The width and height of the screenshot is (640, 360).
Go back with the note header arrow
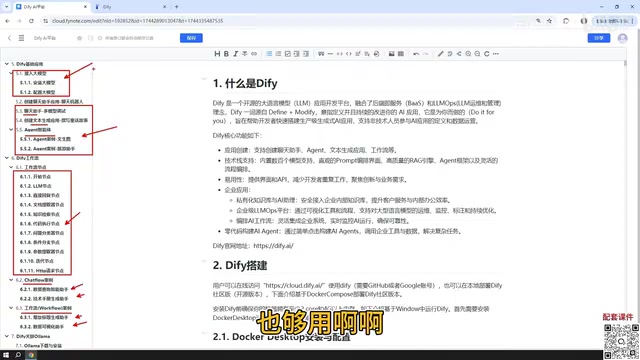click(9, 38)
